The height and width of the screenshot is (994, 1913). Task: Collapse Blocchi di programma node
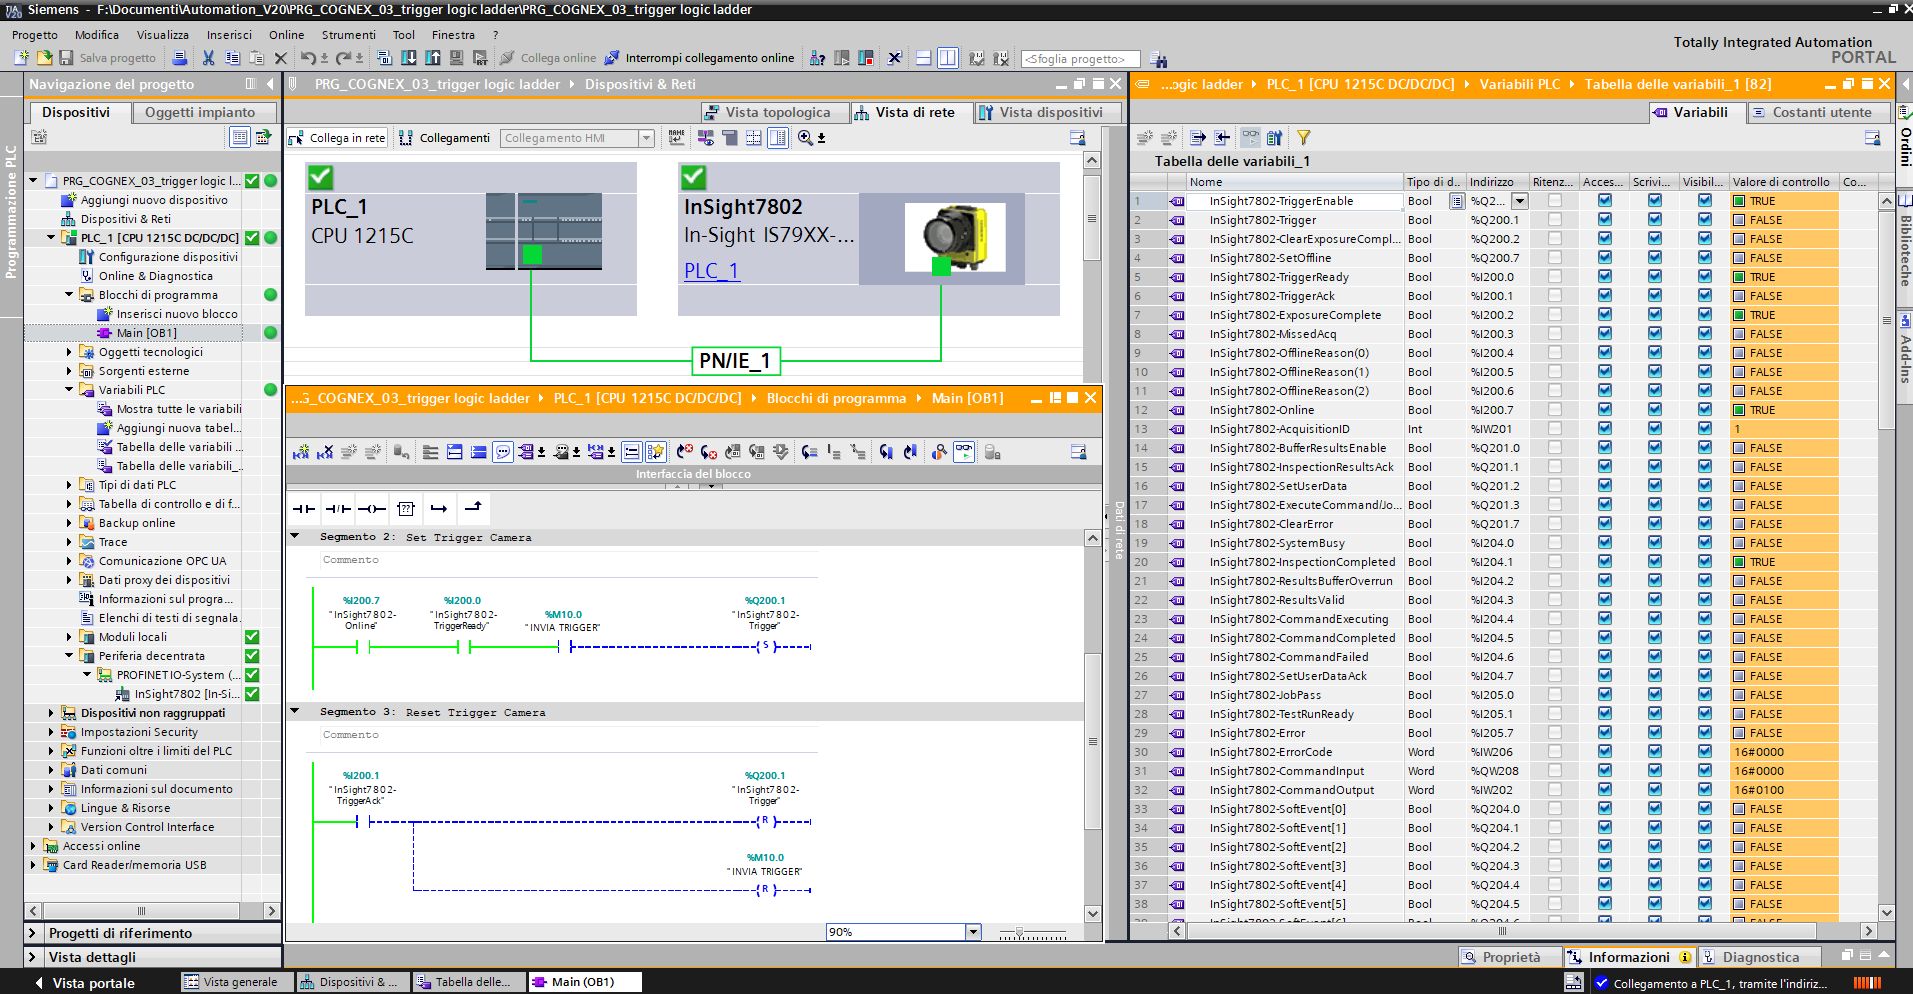tap(69, 295)
